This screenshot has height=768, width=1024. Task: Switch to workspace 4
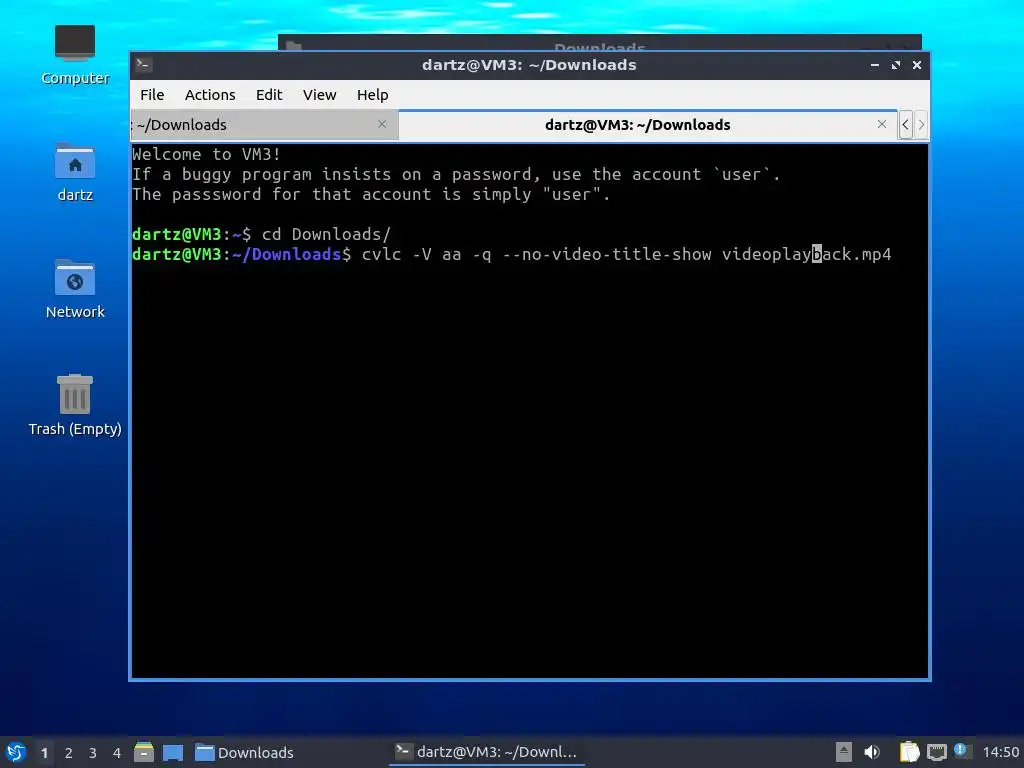tap(117, 753)
